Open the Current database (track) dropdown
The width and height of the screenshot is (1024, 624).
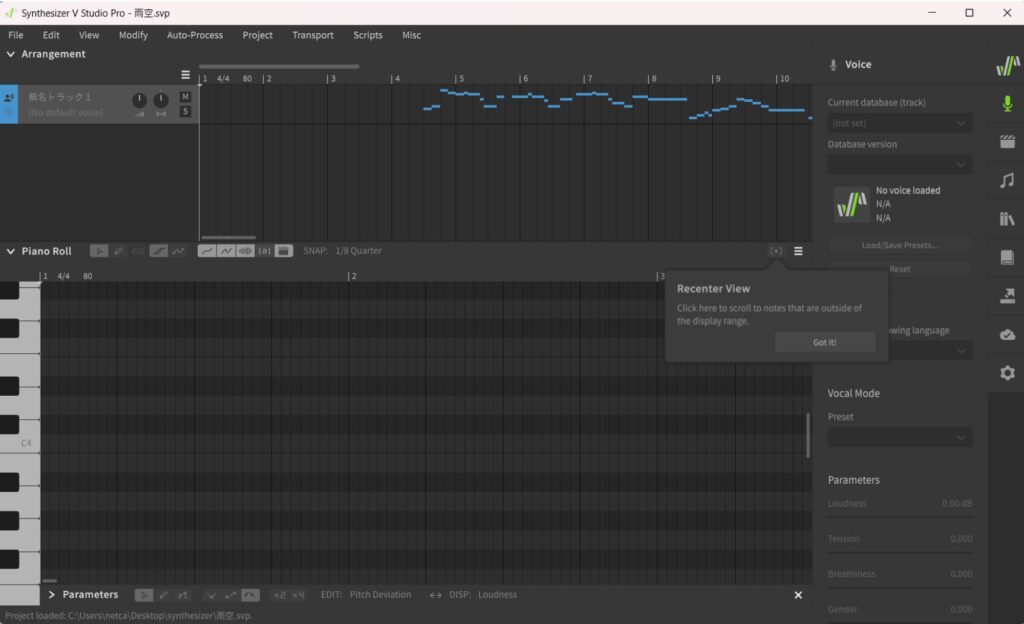(x=899, y=123)
